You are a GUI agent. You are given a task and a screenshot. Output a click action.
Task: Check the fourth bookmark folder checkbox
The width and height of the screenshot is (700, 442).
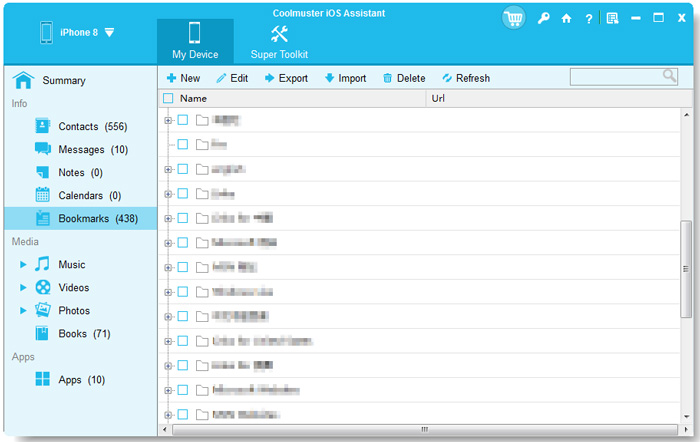click(x=183, y=193)
